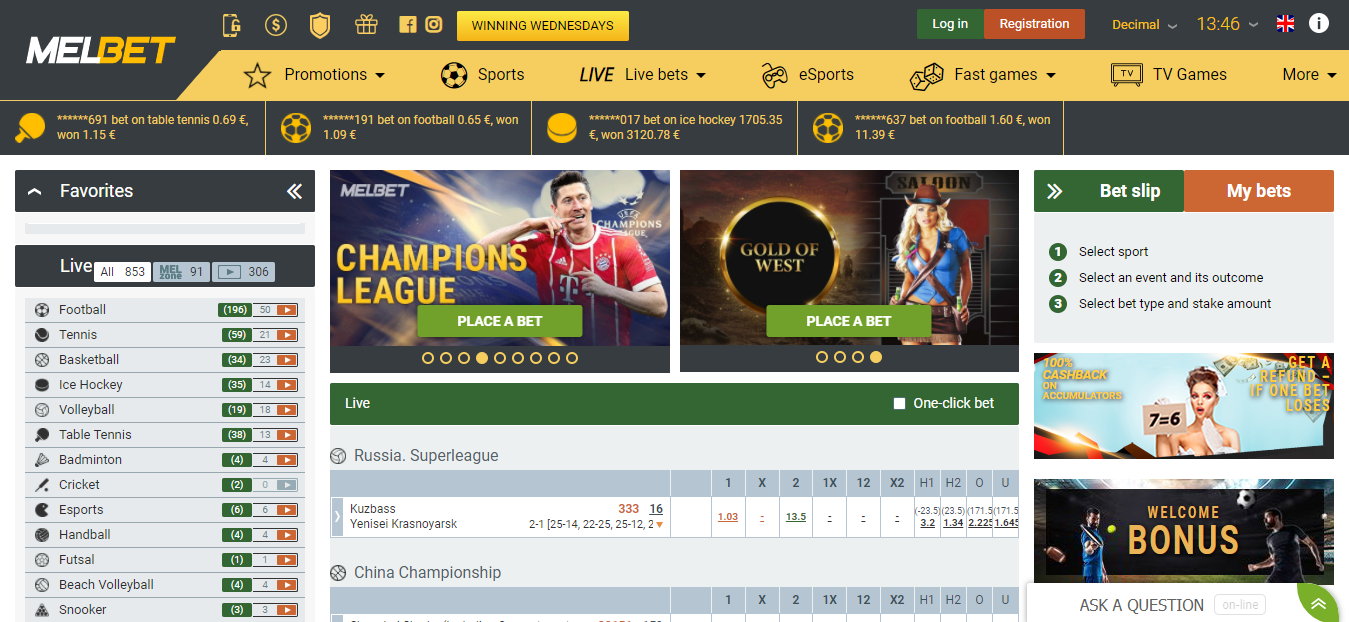Select last Champions League carousel dot

tap(572, 358)
